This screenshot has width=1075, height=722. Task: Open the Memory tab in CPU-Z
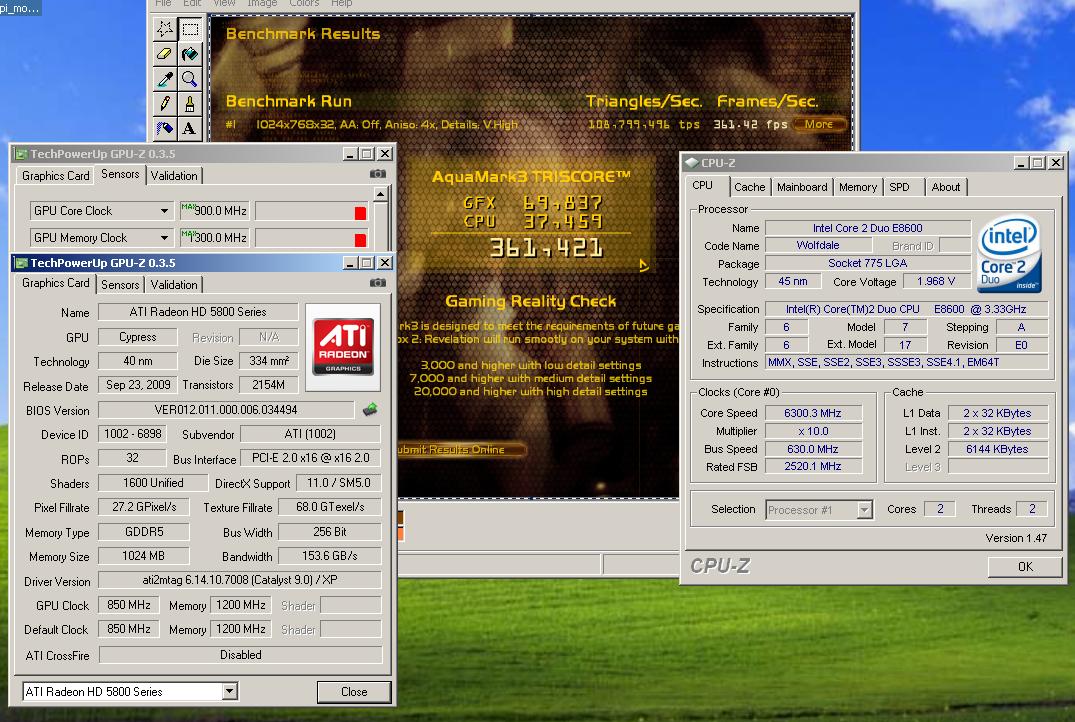(858, 186)
